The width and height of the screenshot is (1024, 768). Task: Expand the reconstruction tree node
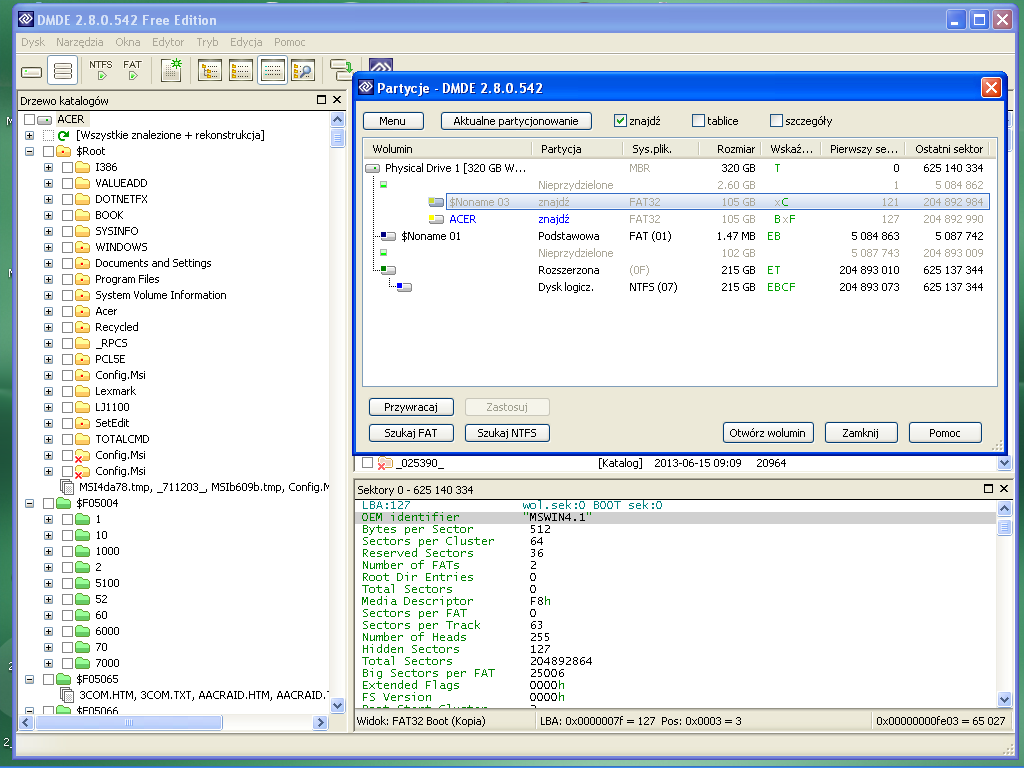pos(29,135)
